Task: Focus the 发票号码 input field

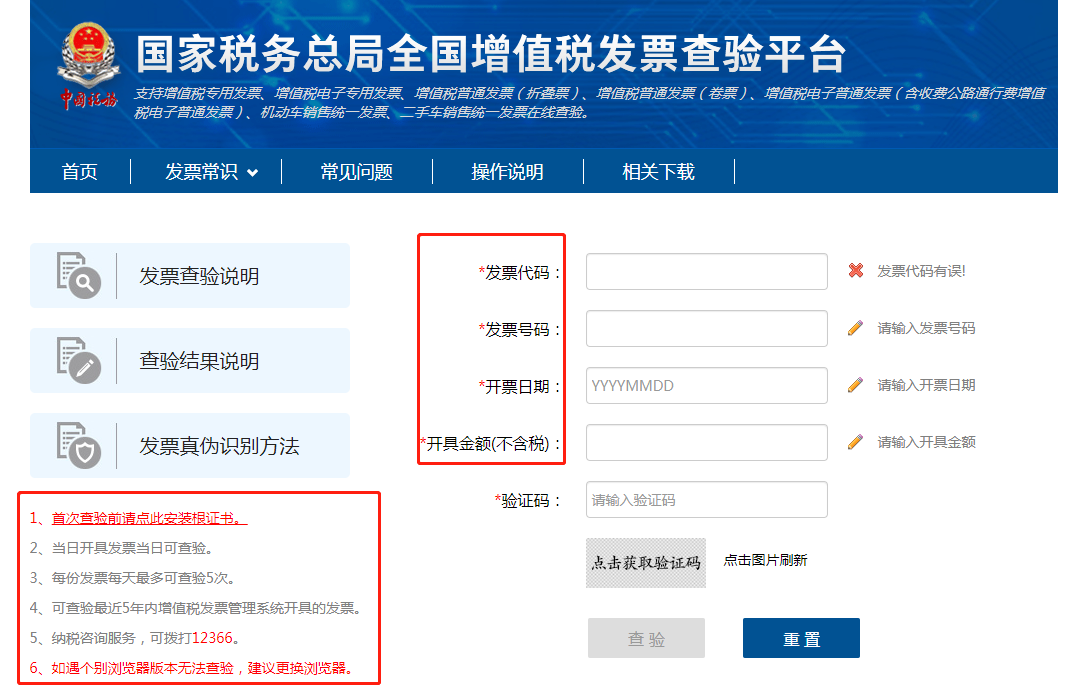Action: tap(707, 328)
